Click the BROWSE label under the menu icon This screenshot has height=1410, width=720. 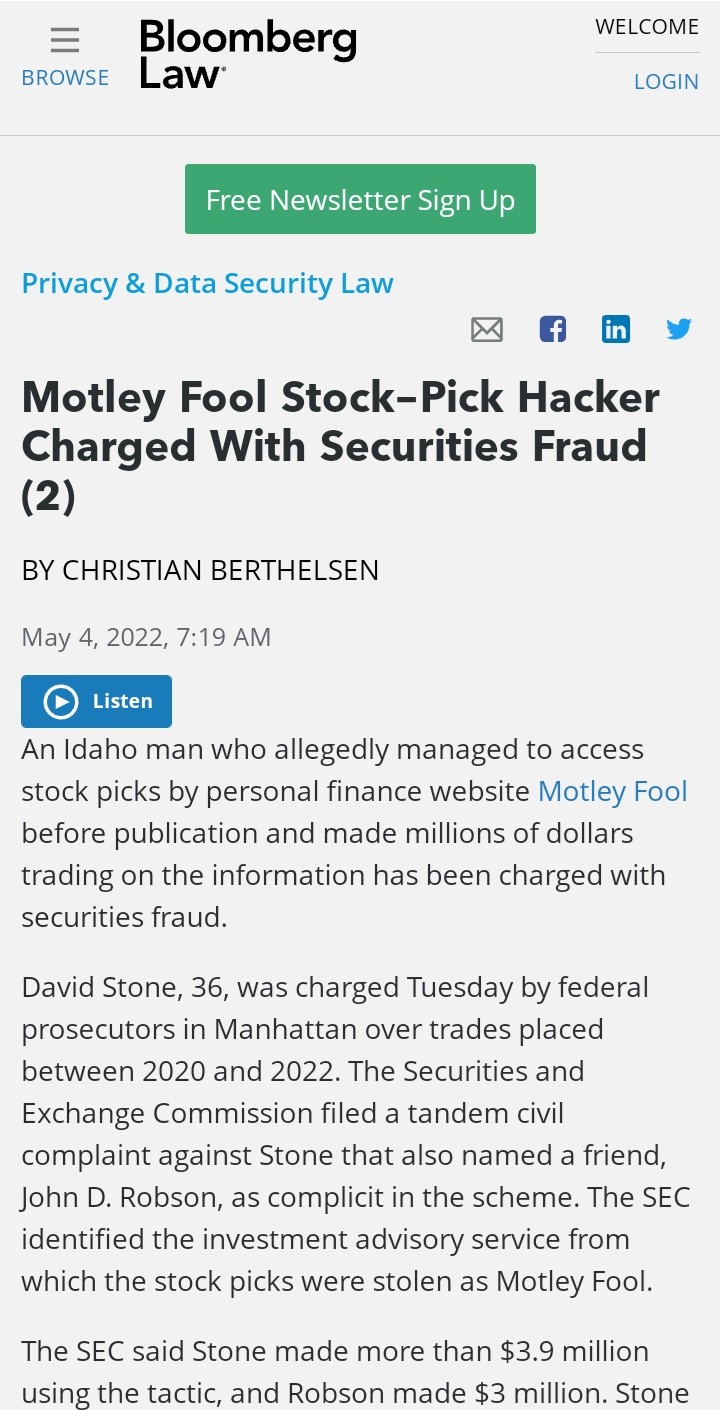point(65,78)
